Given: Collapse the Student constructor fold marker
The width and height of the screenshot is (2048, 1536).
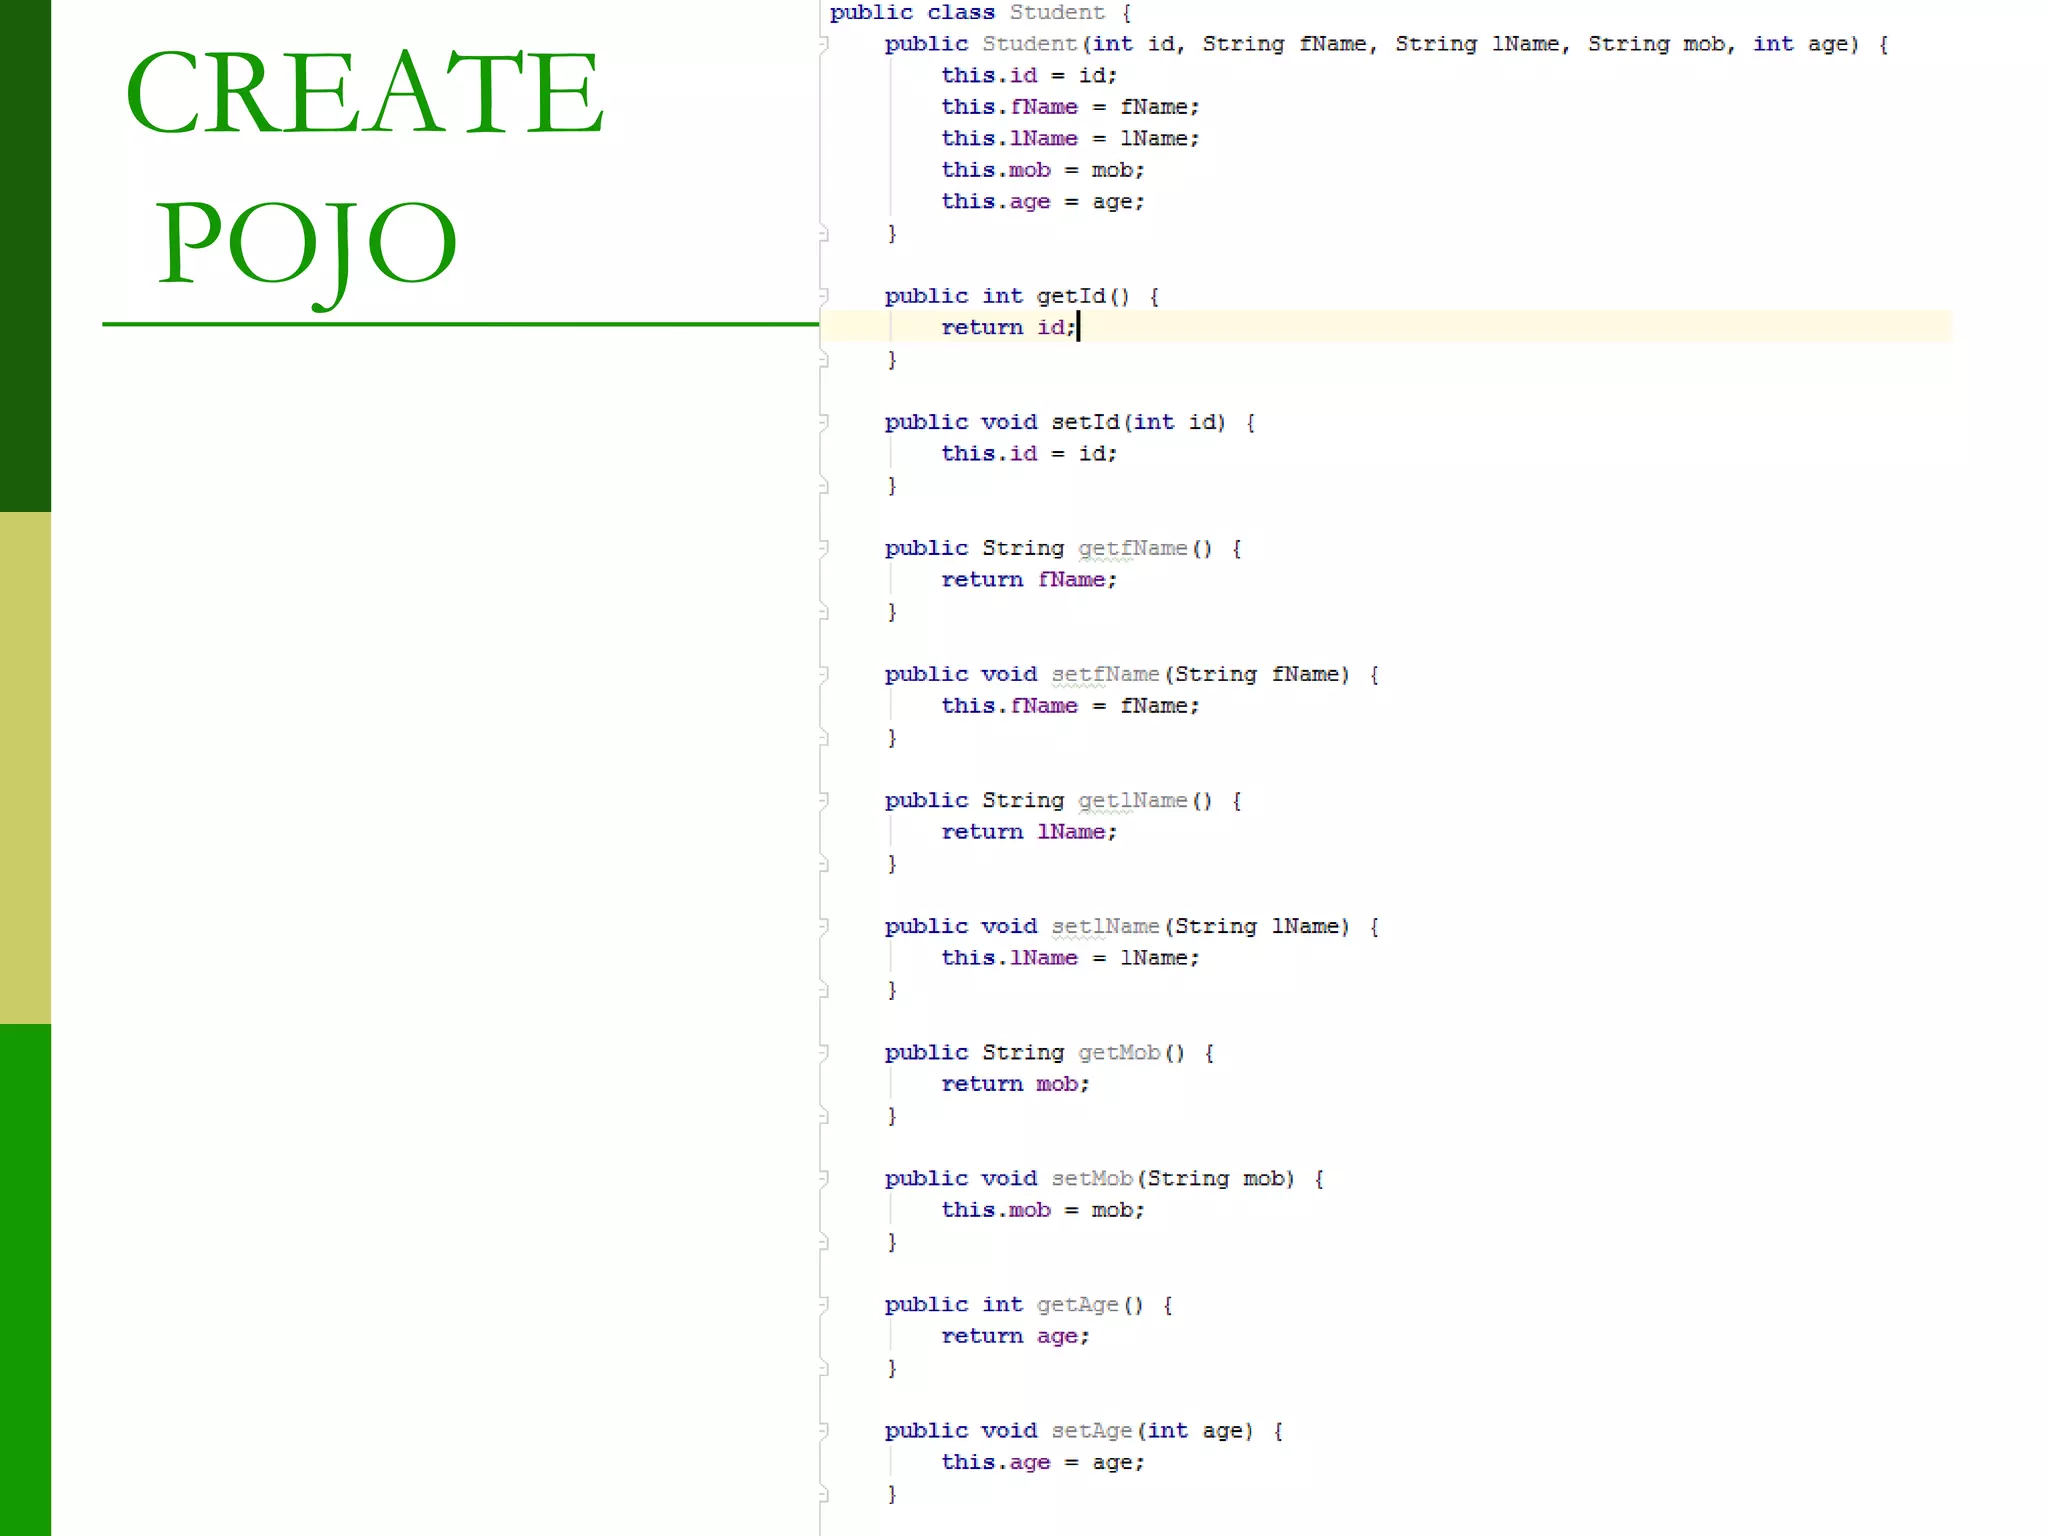Looking at the screenshot, I should [x=823, y=44].
